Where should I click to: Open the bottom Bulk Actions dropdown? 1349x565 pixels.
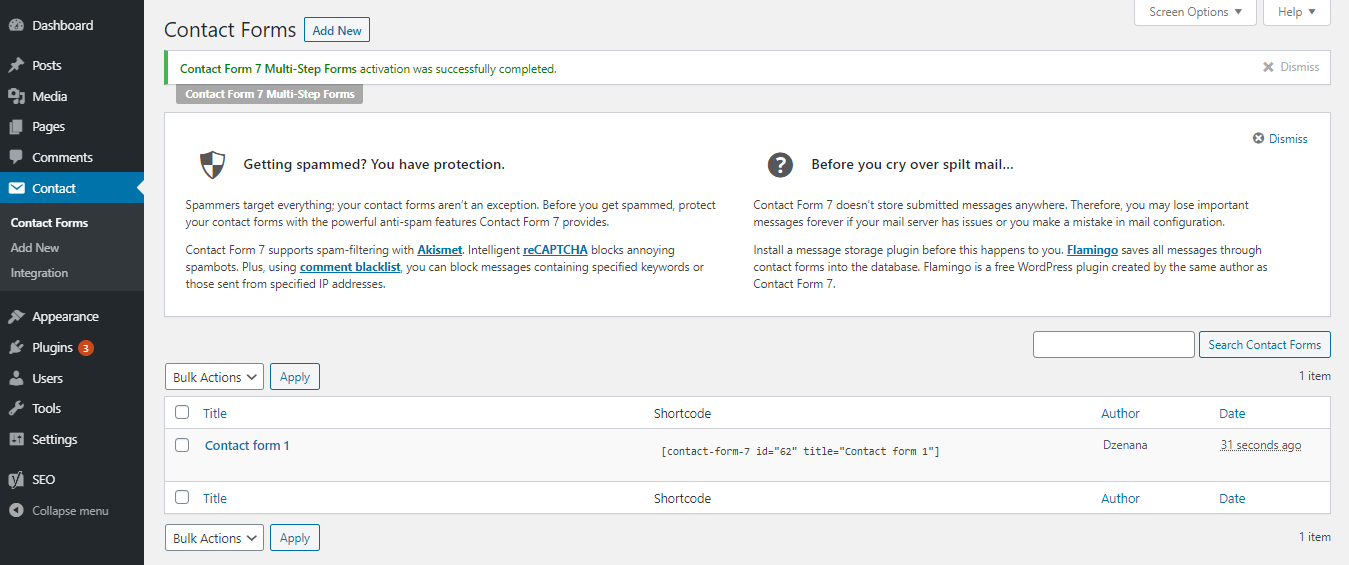point(214,538)
